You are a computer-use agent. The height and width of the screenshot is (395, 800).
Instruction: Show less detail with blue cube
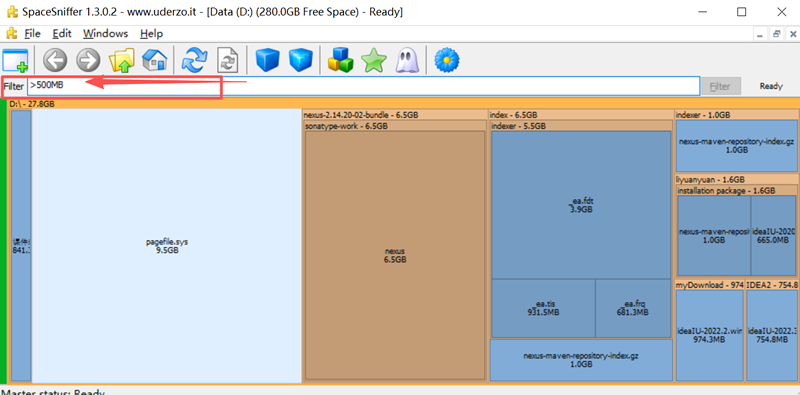pos(268,61)
